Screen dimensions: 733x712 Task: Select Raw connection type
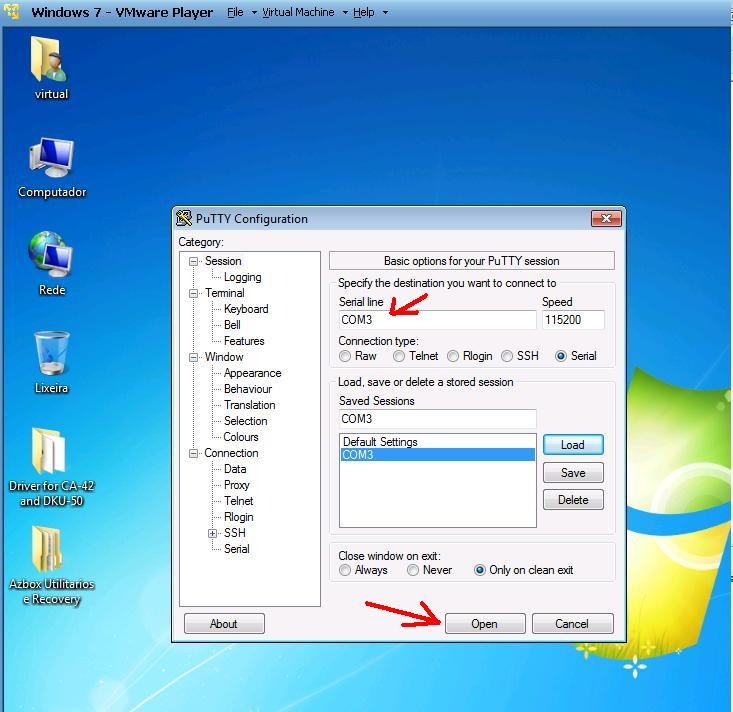(x=345, y=356)
